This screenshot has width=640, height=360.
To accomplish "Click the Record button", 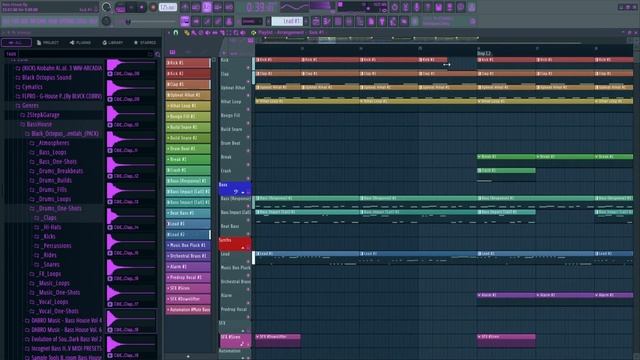I will 153,7.
